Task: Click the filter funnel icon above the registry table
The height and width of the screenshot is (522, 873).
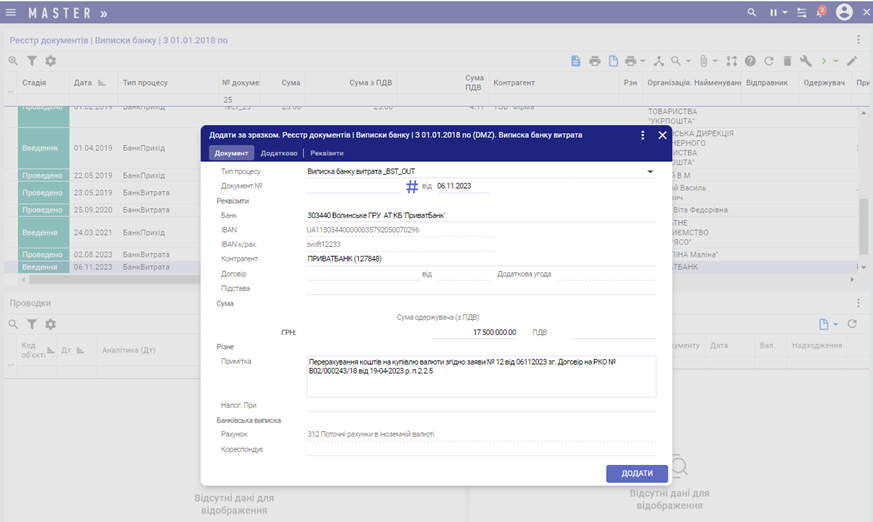Action: (x=31, y=61)
